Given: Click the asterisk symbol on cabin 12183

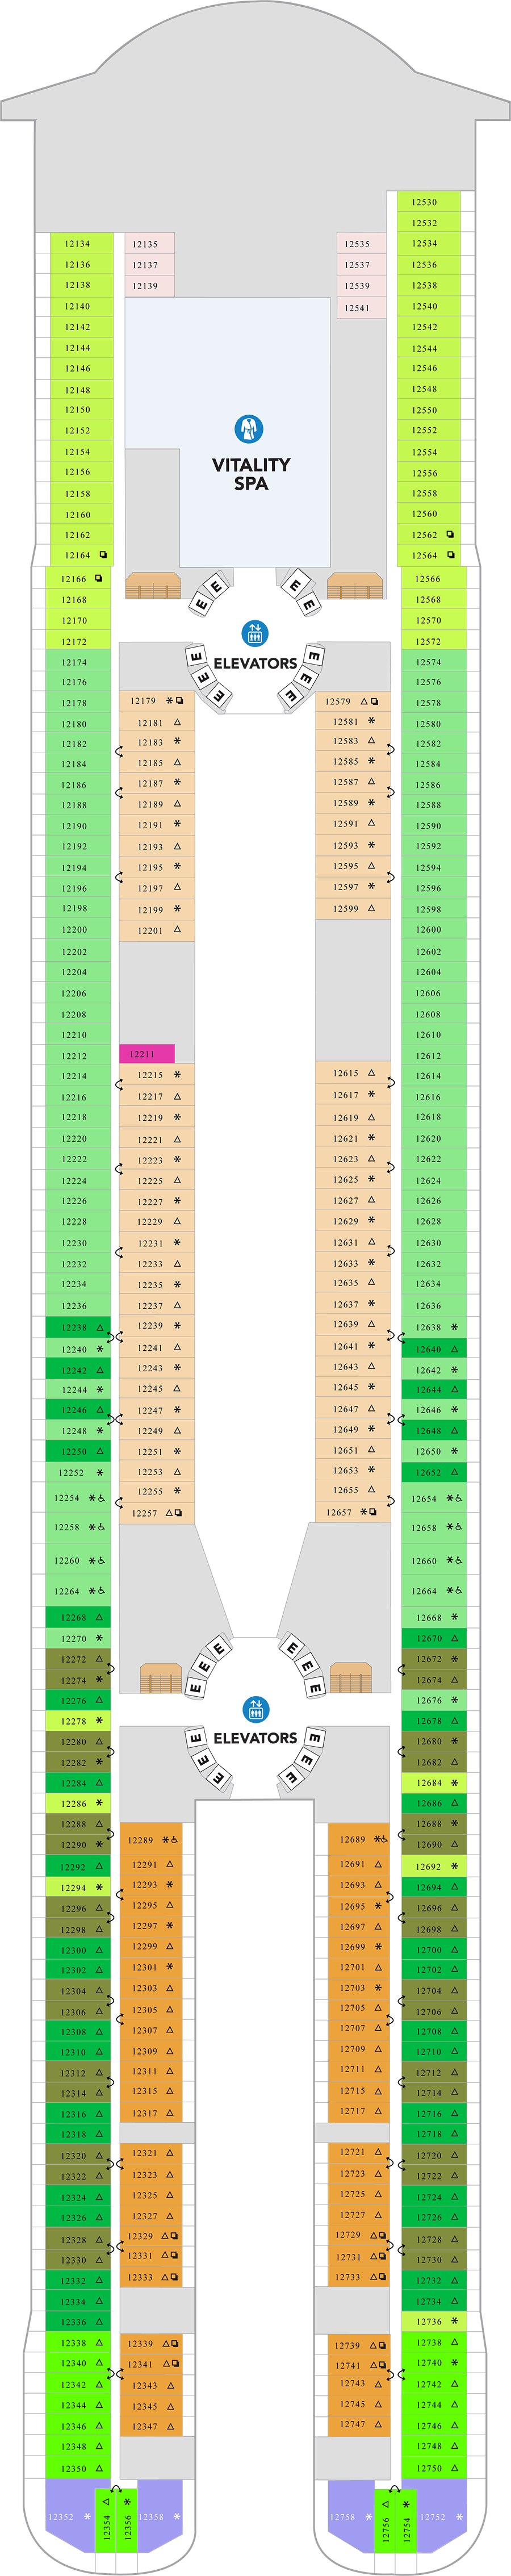Looking at the screenshot, I should pyautogui.click(x=177, y=742).
